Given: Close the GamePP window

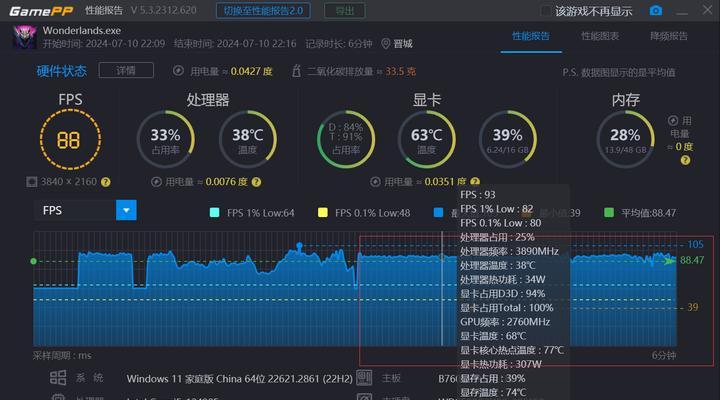Looking at the screenshot, I should coord(707,10).
